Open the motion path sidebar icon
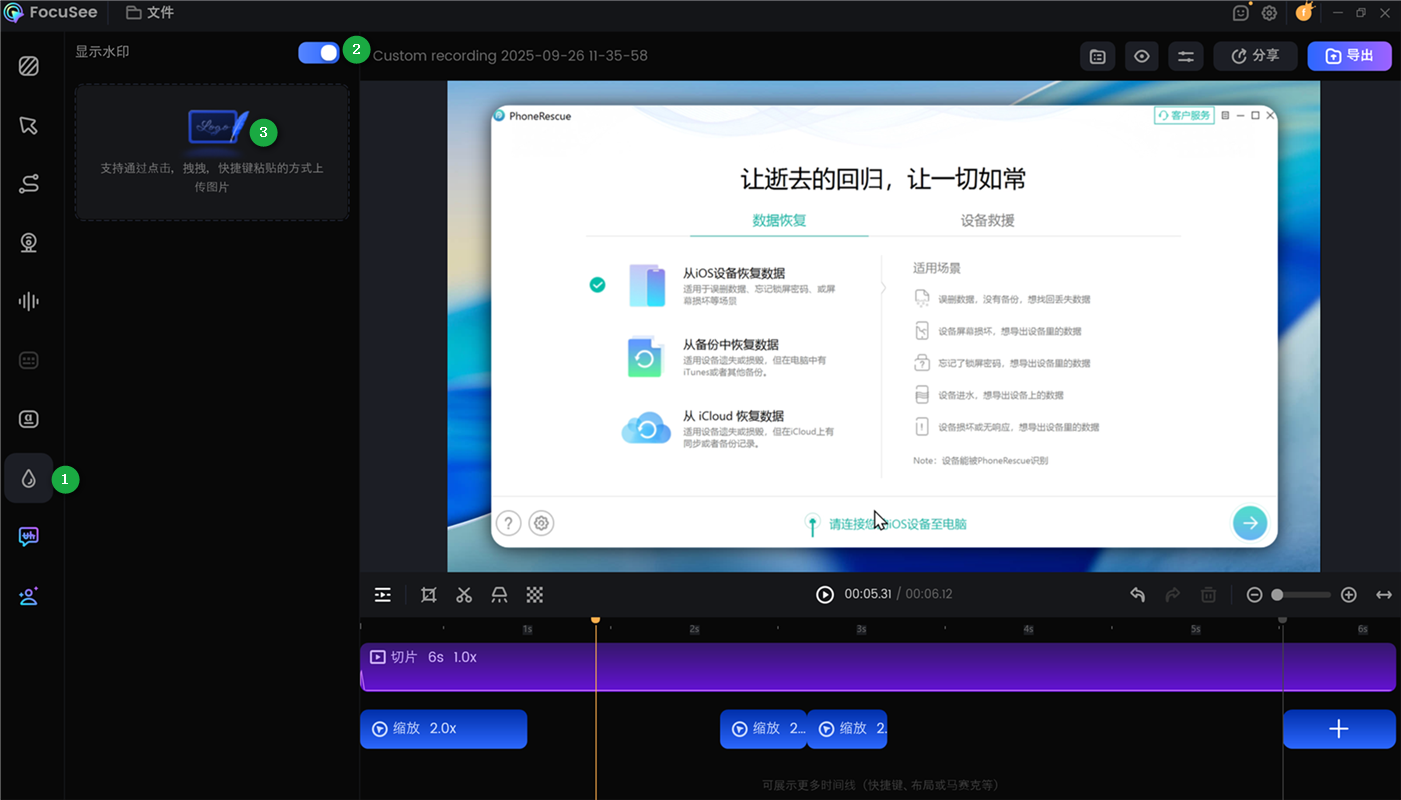This screenshot has height=800, width=1401. point(29,184)
